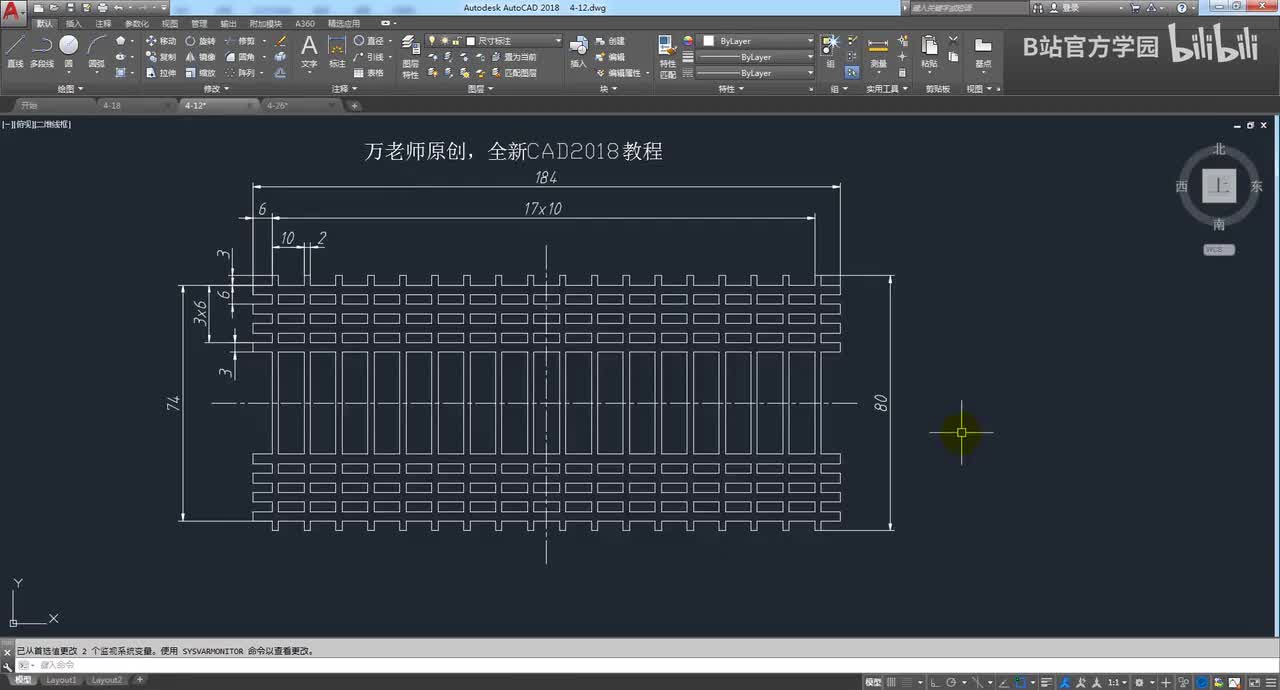Click 登录 sign-in button

pos(1070,8)
